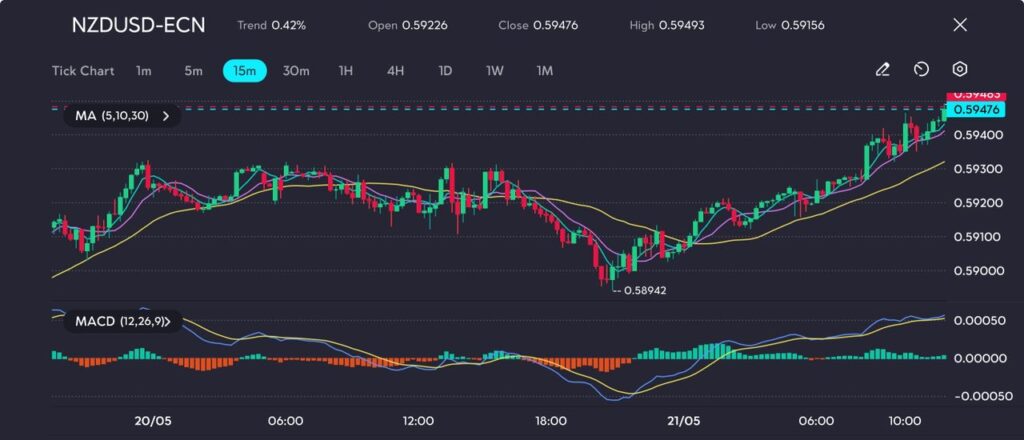Switch to Tick Chart view

pyautogui.click(x=82, y=71)
